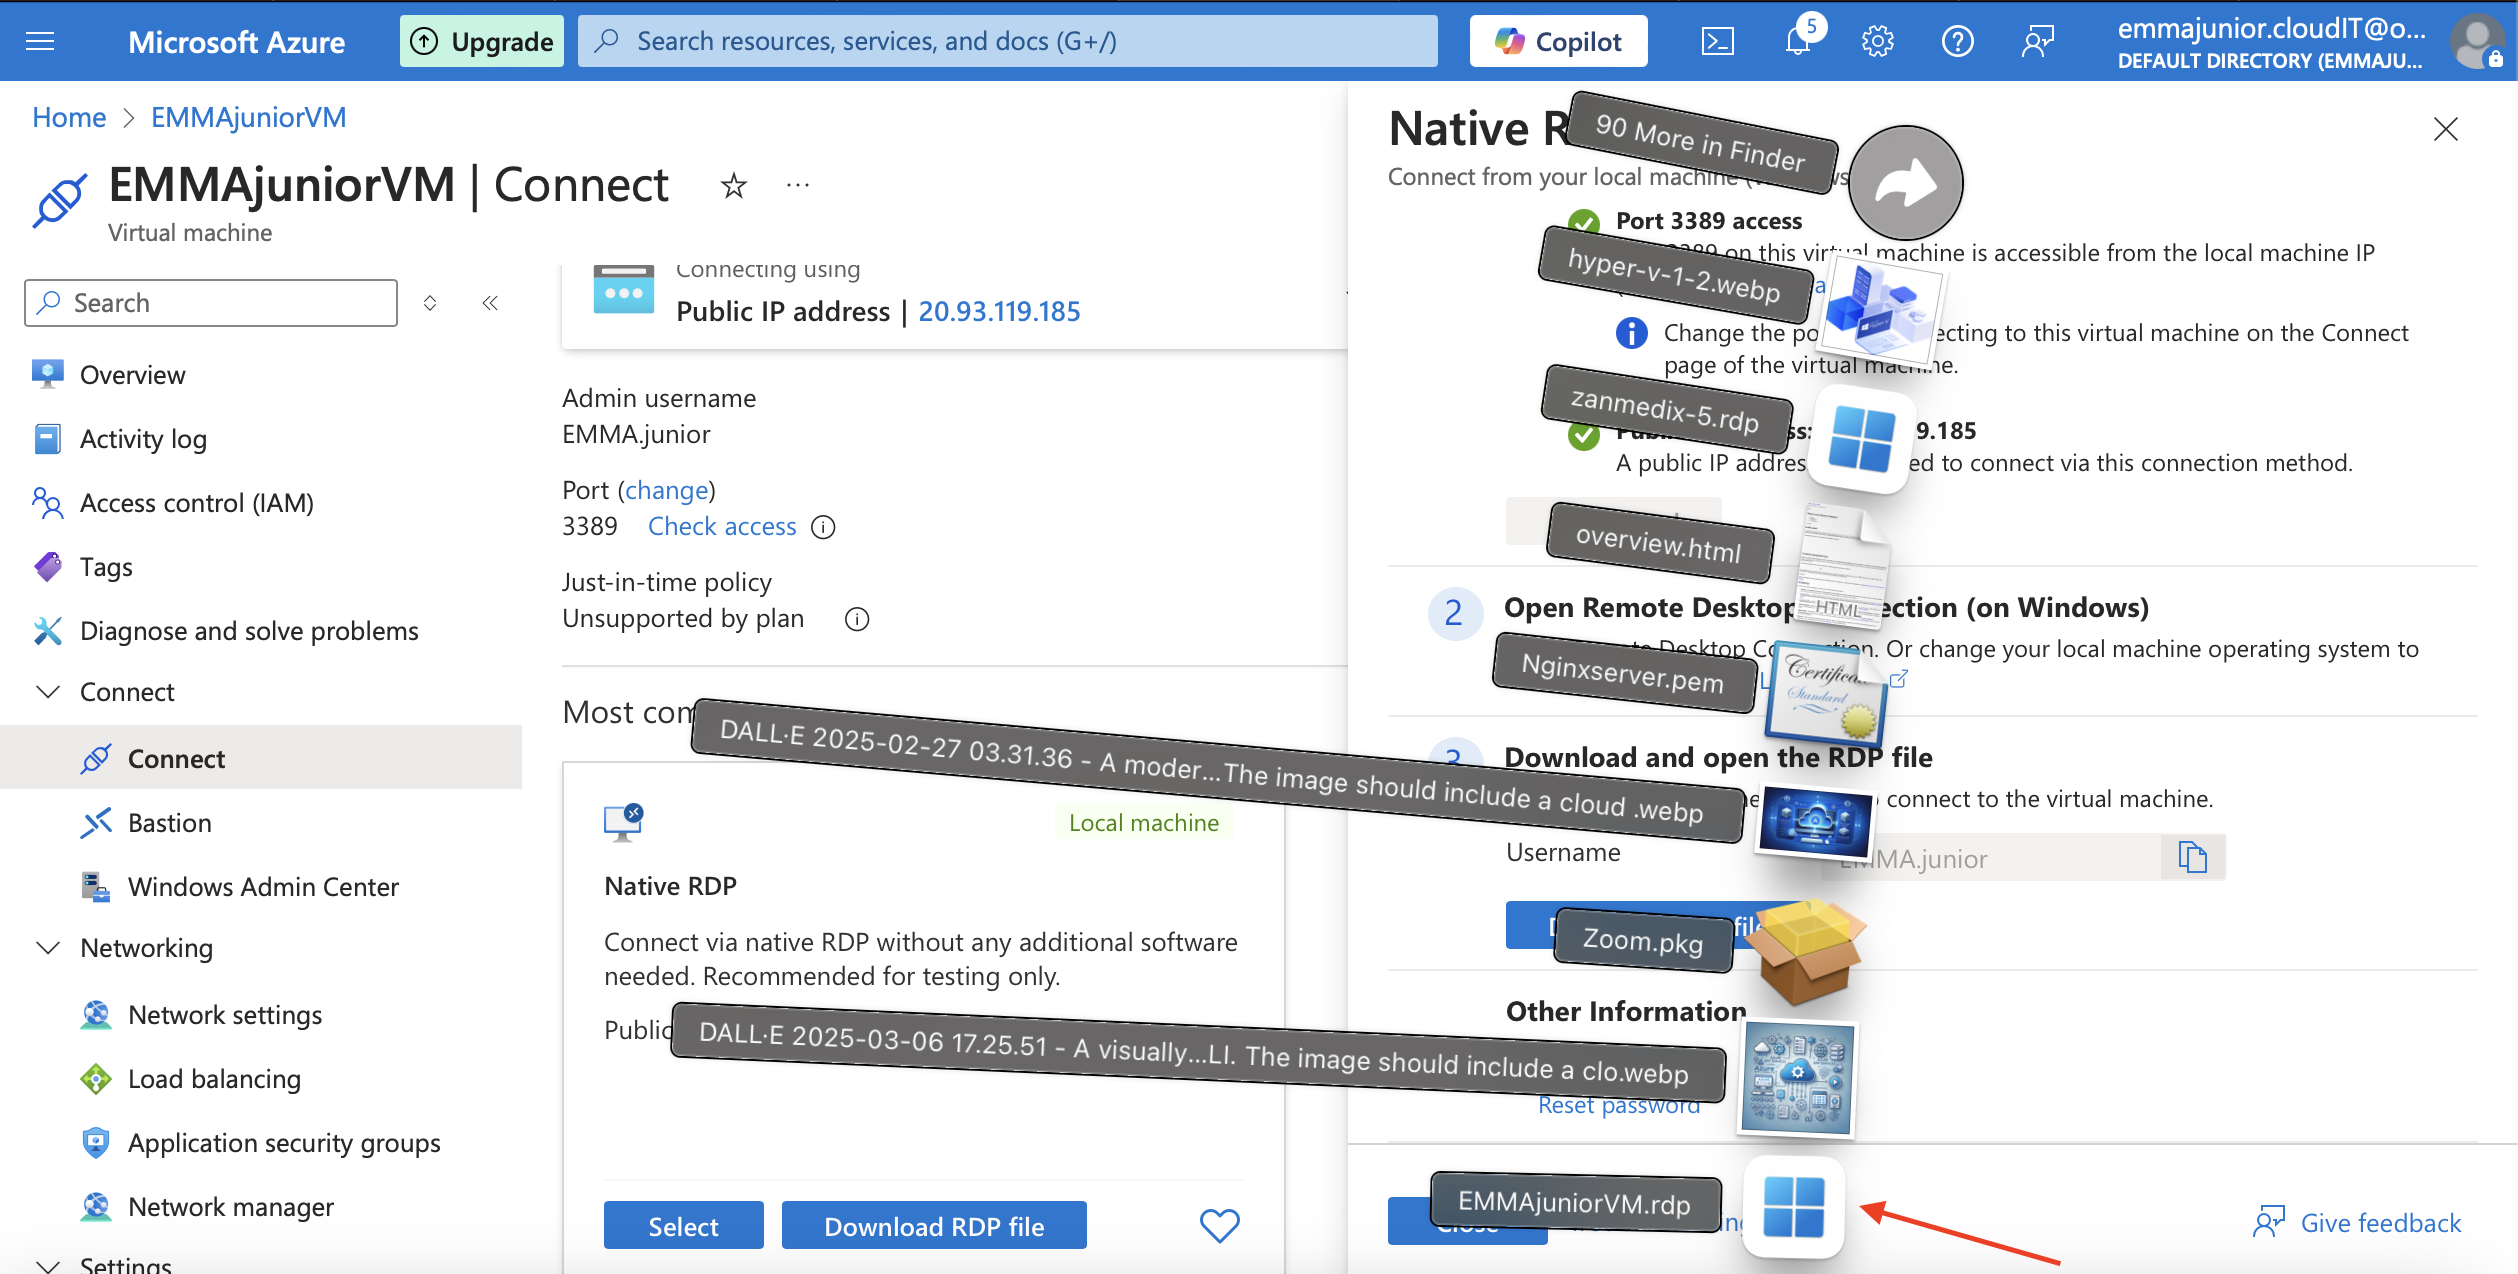
Task: Click the Check access link
Action: 722,526
